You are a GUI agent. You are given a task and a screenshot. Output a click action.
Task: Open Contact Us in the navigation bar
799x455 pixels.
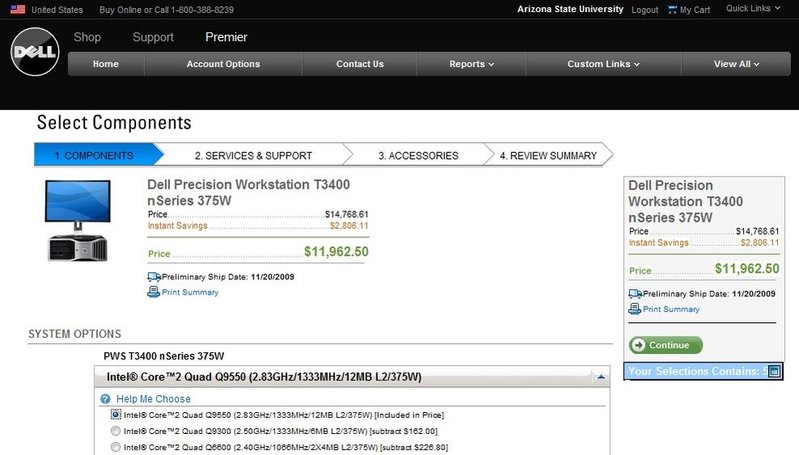pyautogui.click(x=360, y=64)
